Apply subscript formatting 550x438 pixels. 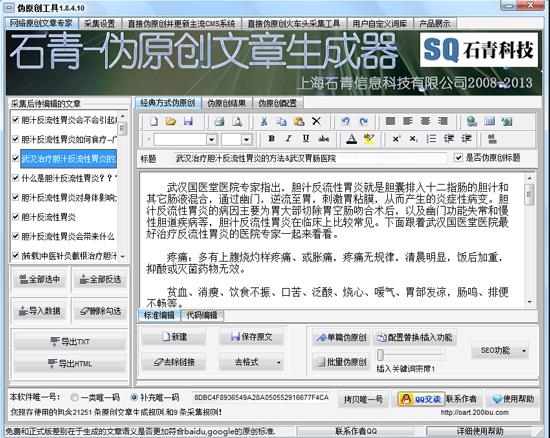(414, 139)
